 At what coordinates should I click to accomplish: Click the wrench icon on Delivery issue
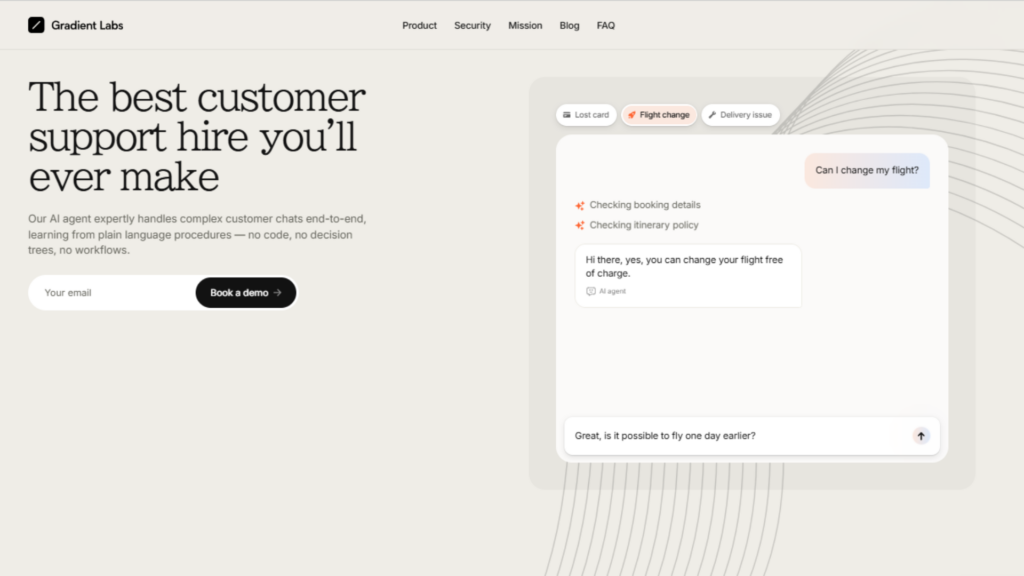coord(712,115)
